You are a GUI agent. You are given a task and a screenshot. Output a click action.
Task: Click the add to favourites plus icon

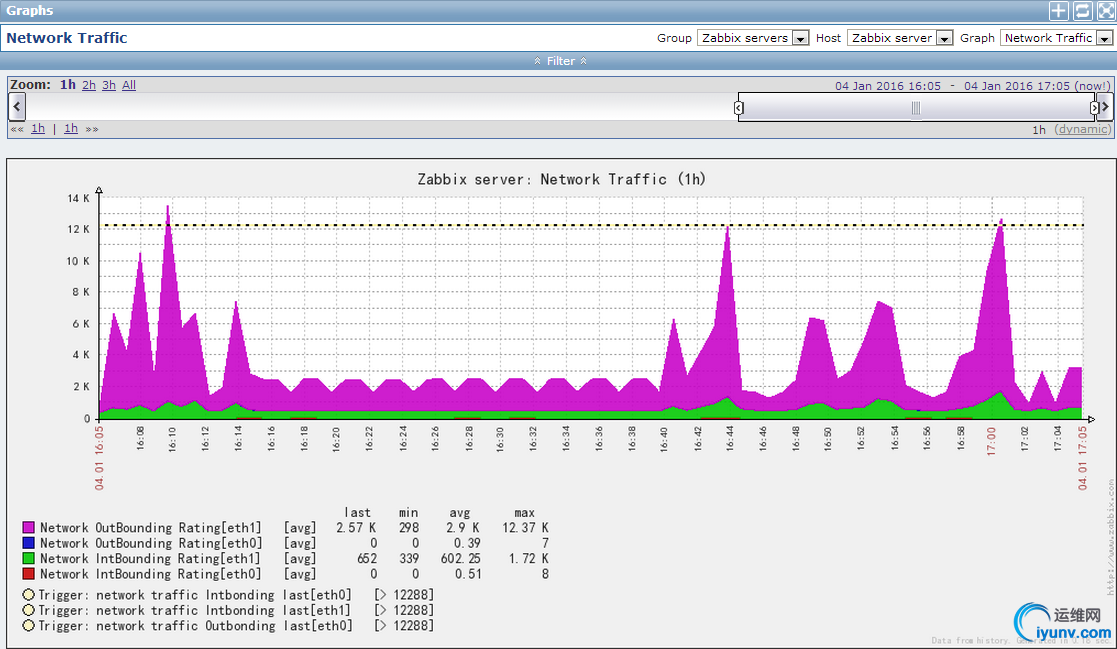(1058, 11)
